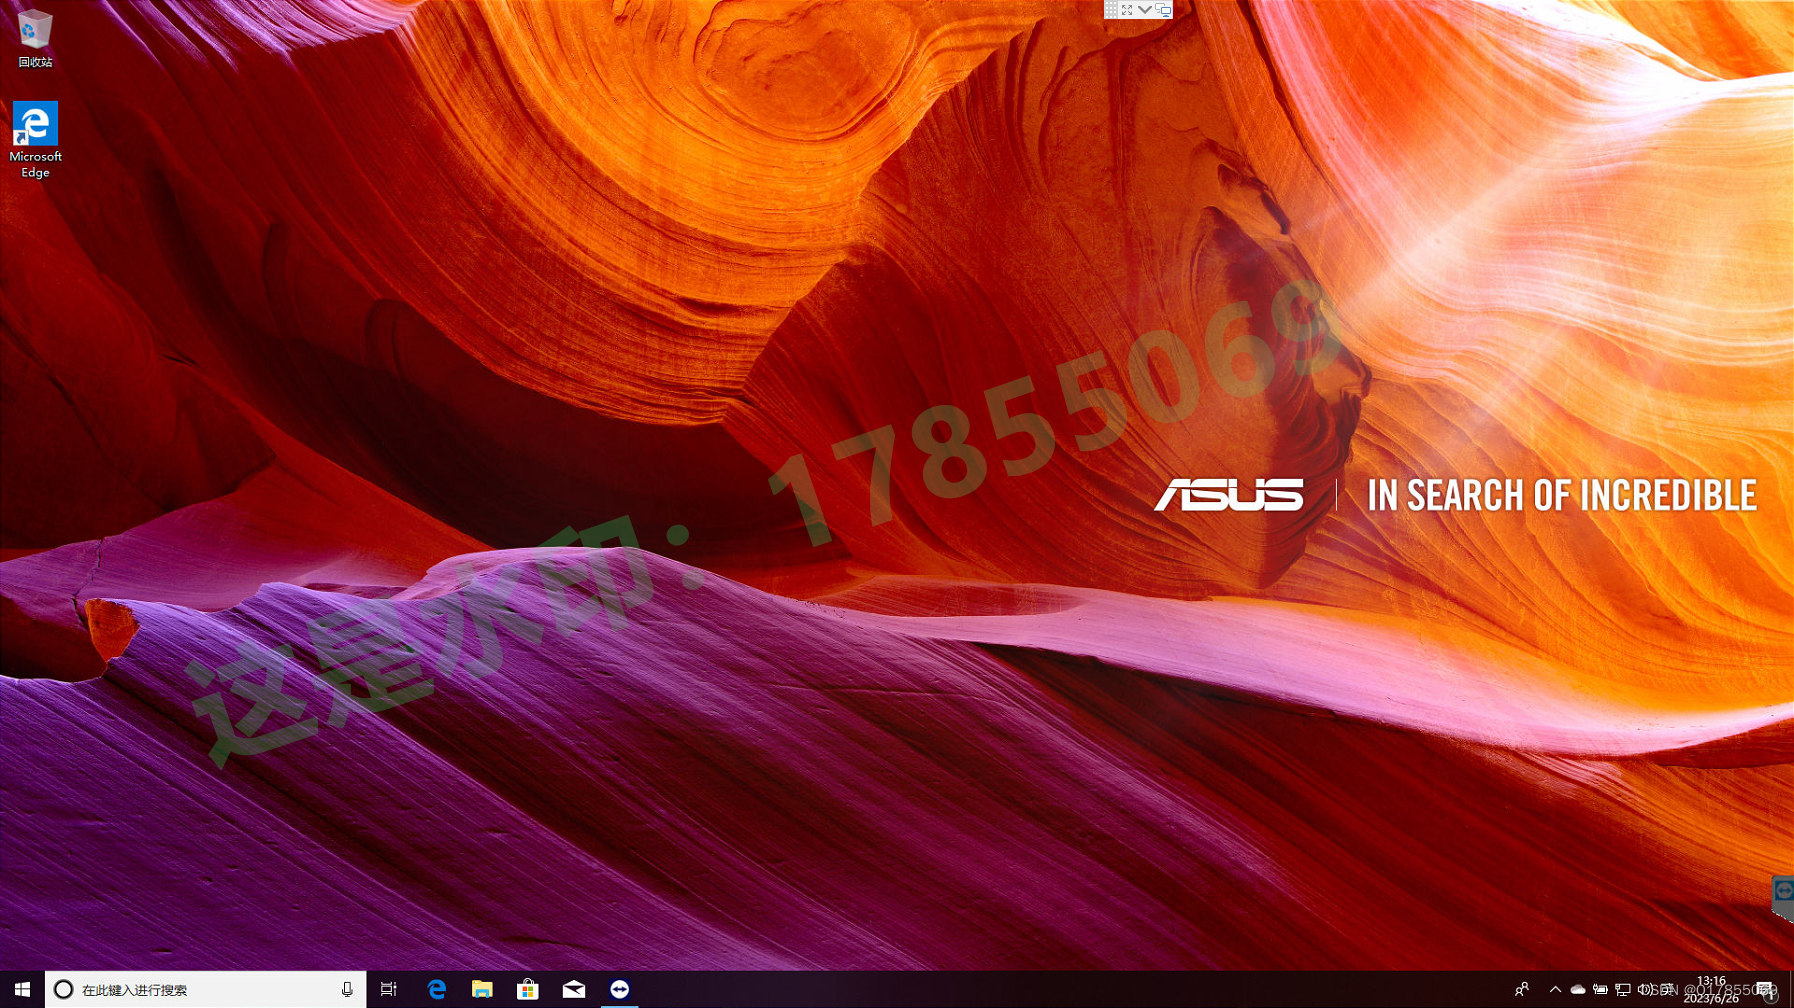Launch Edge from the taskbar

[x=437, y=989]
